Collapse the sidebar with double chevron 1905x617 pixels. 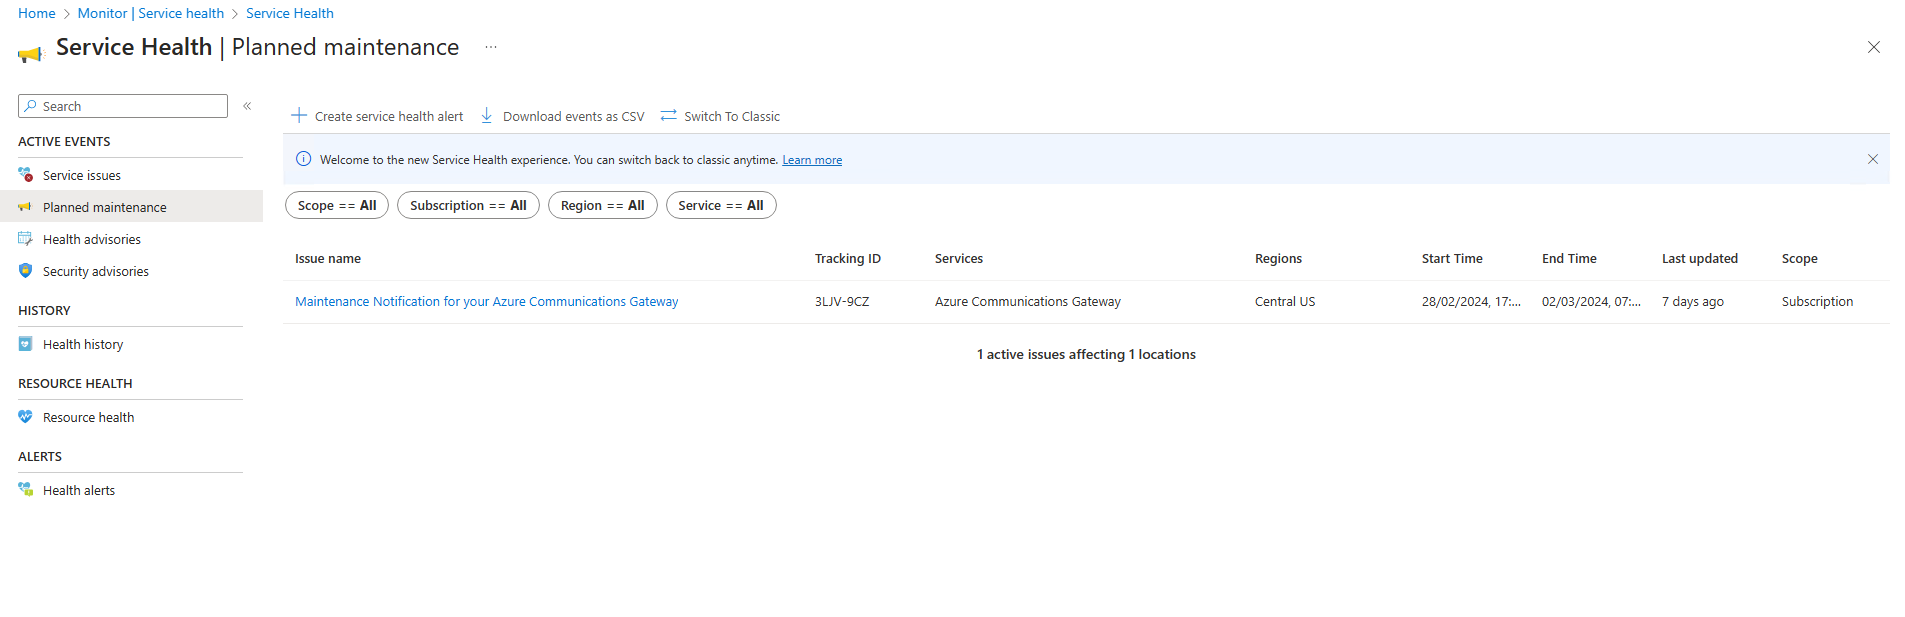pyautogui.click(x=247, y=106)
